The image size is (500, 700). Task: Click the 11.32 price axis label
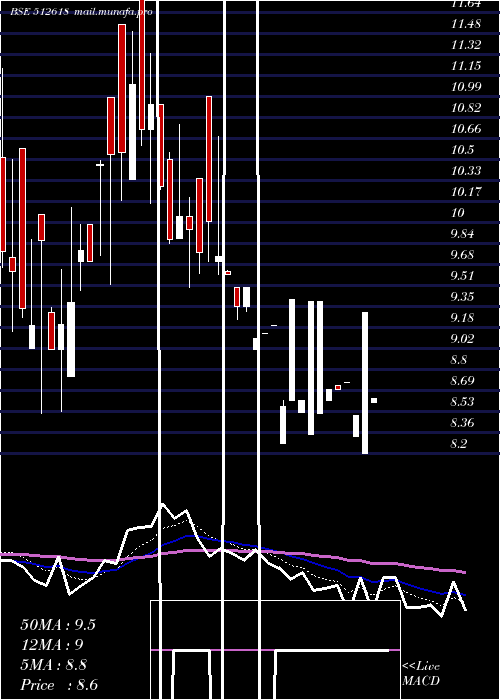pyautogui.click(x=466, y=45)
